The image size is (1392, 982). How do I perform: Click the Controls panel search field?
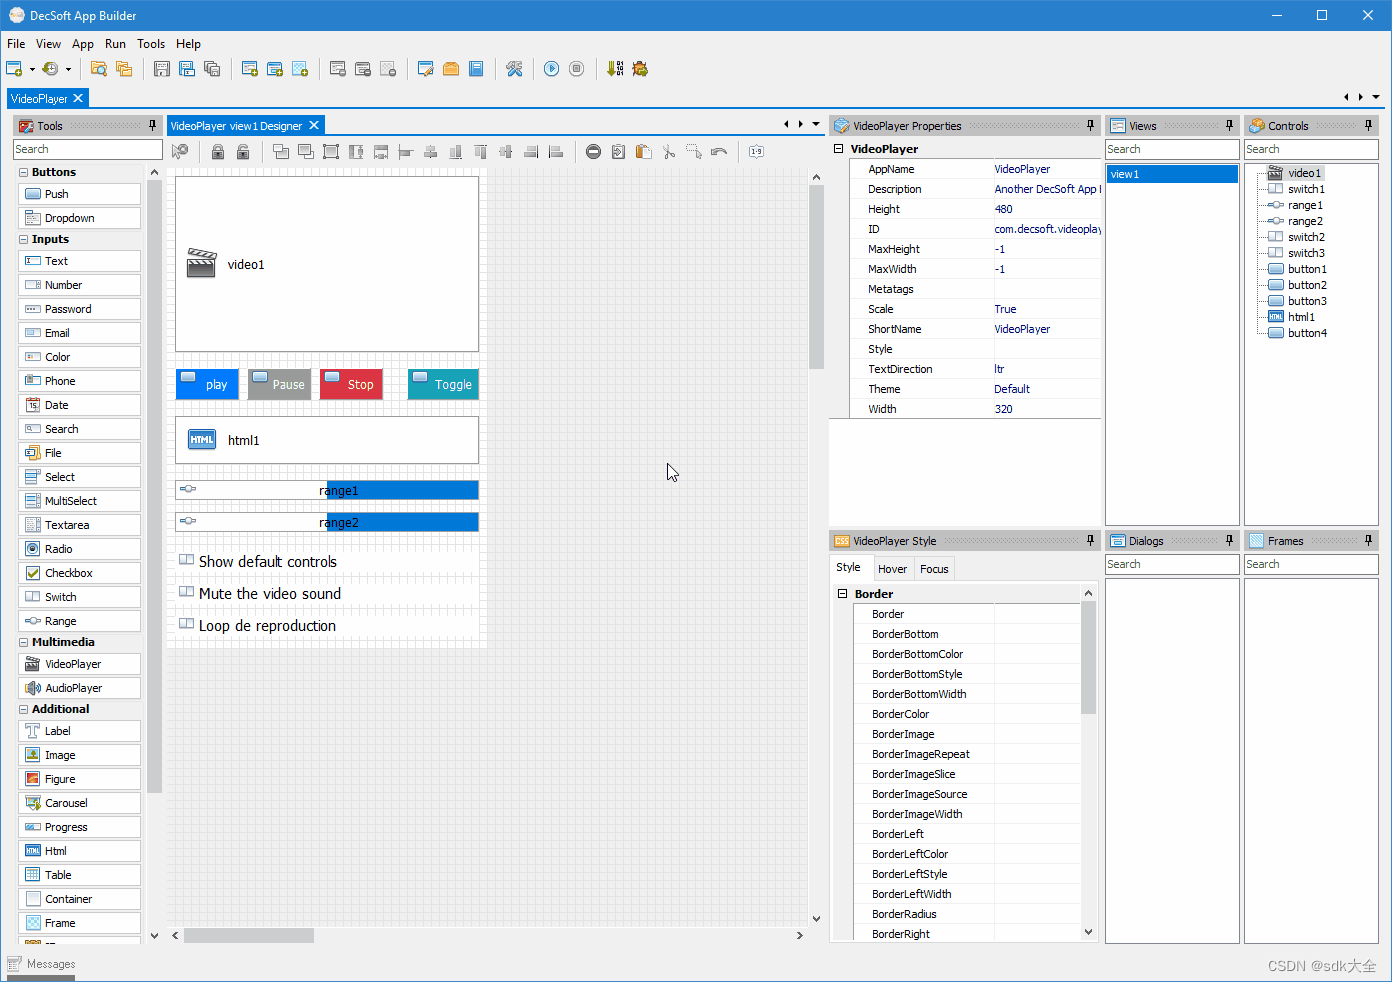click(x=1310, y=149)
